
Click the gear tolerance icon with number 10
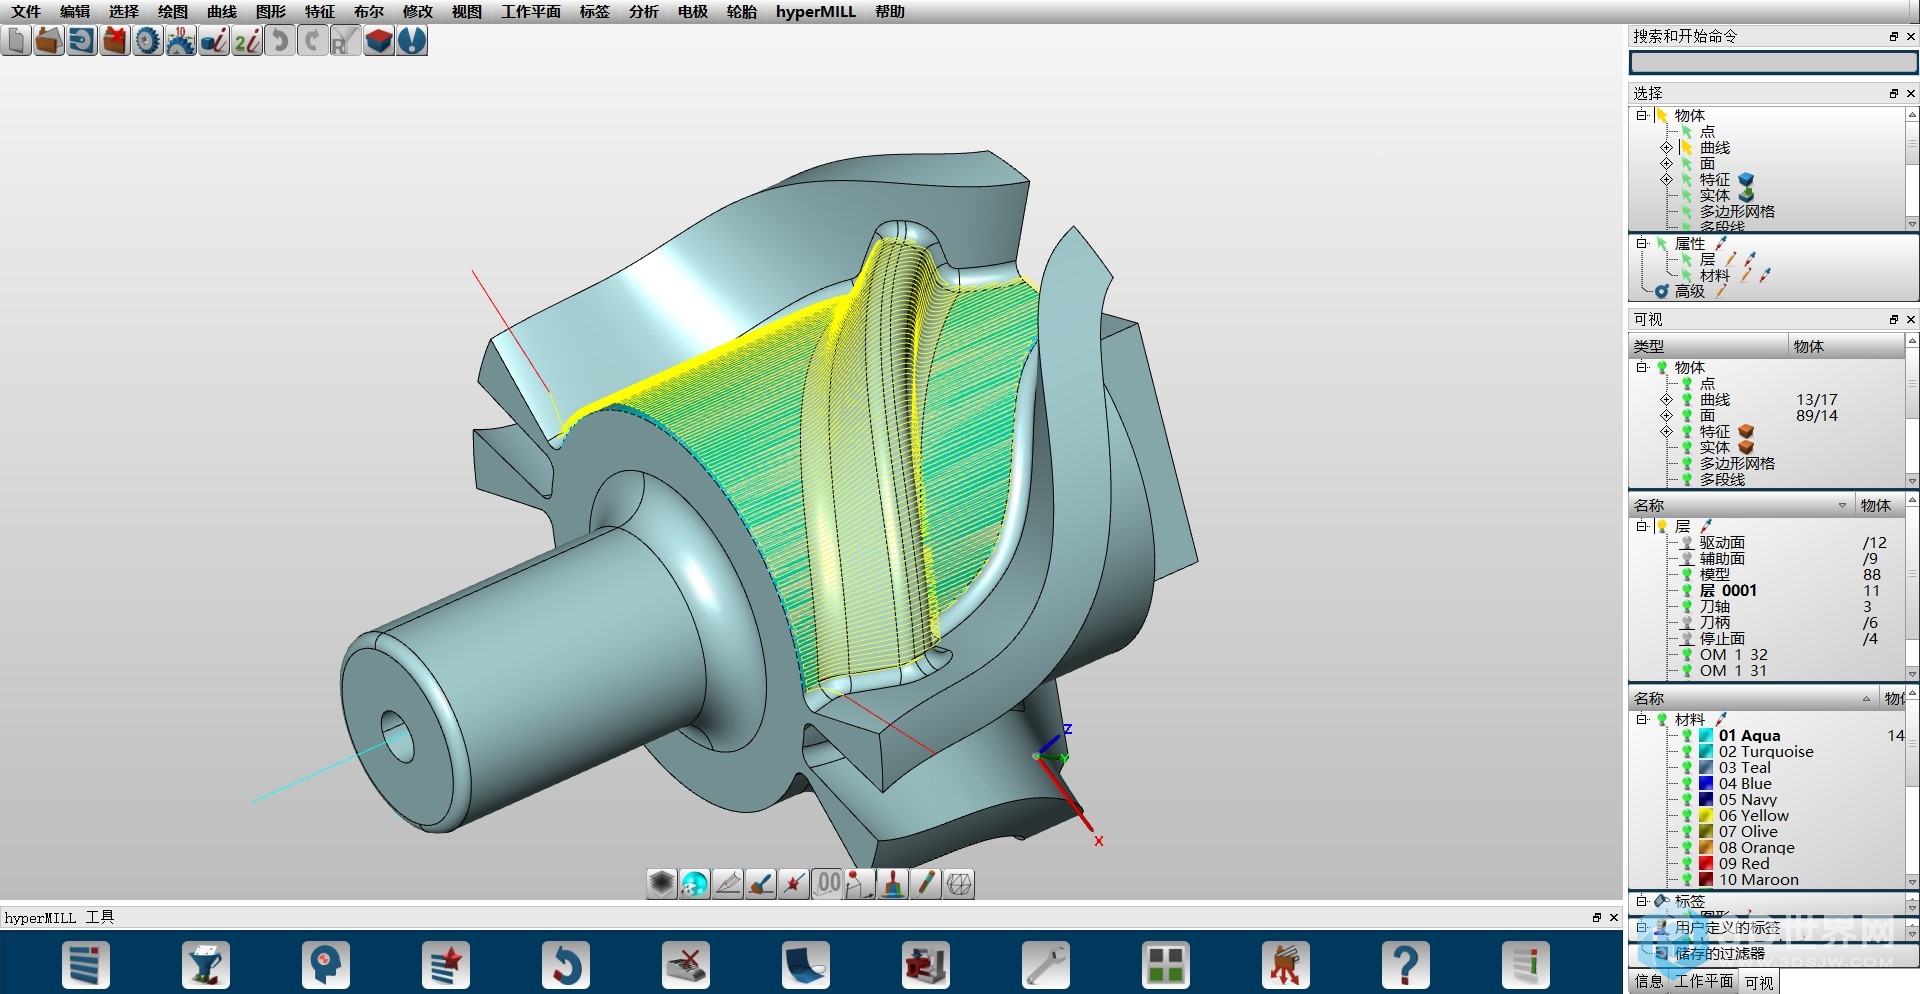pyautogui.click(x=181, y=41)
